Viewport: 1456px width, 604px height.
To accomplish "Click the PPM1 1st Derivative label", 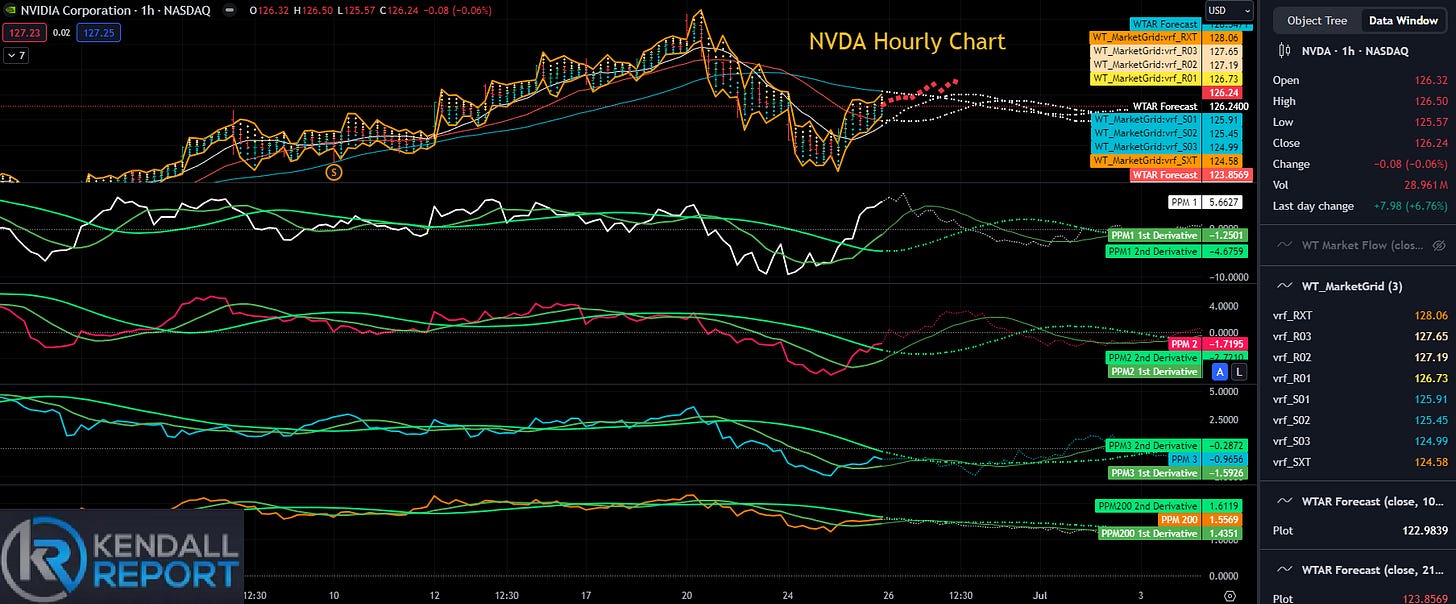I will click(1153, 234).
